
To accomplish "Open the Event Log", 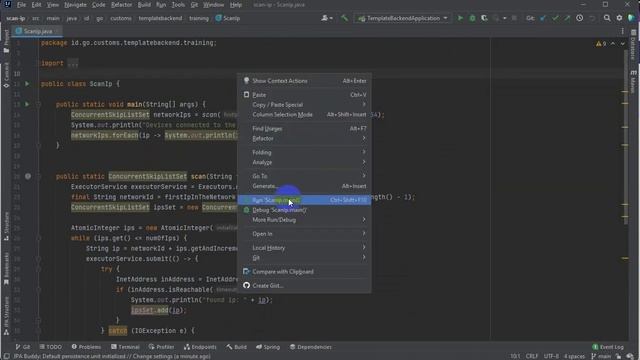I will (x=608, y=347).
